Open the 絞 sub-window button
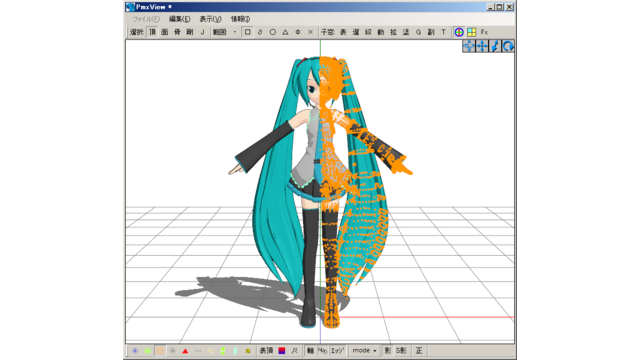640x360 pixels. click(x=368, y=32)
